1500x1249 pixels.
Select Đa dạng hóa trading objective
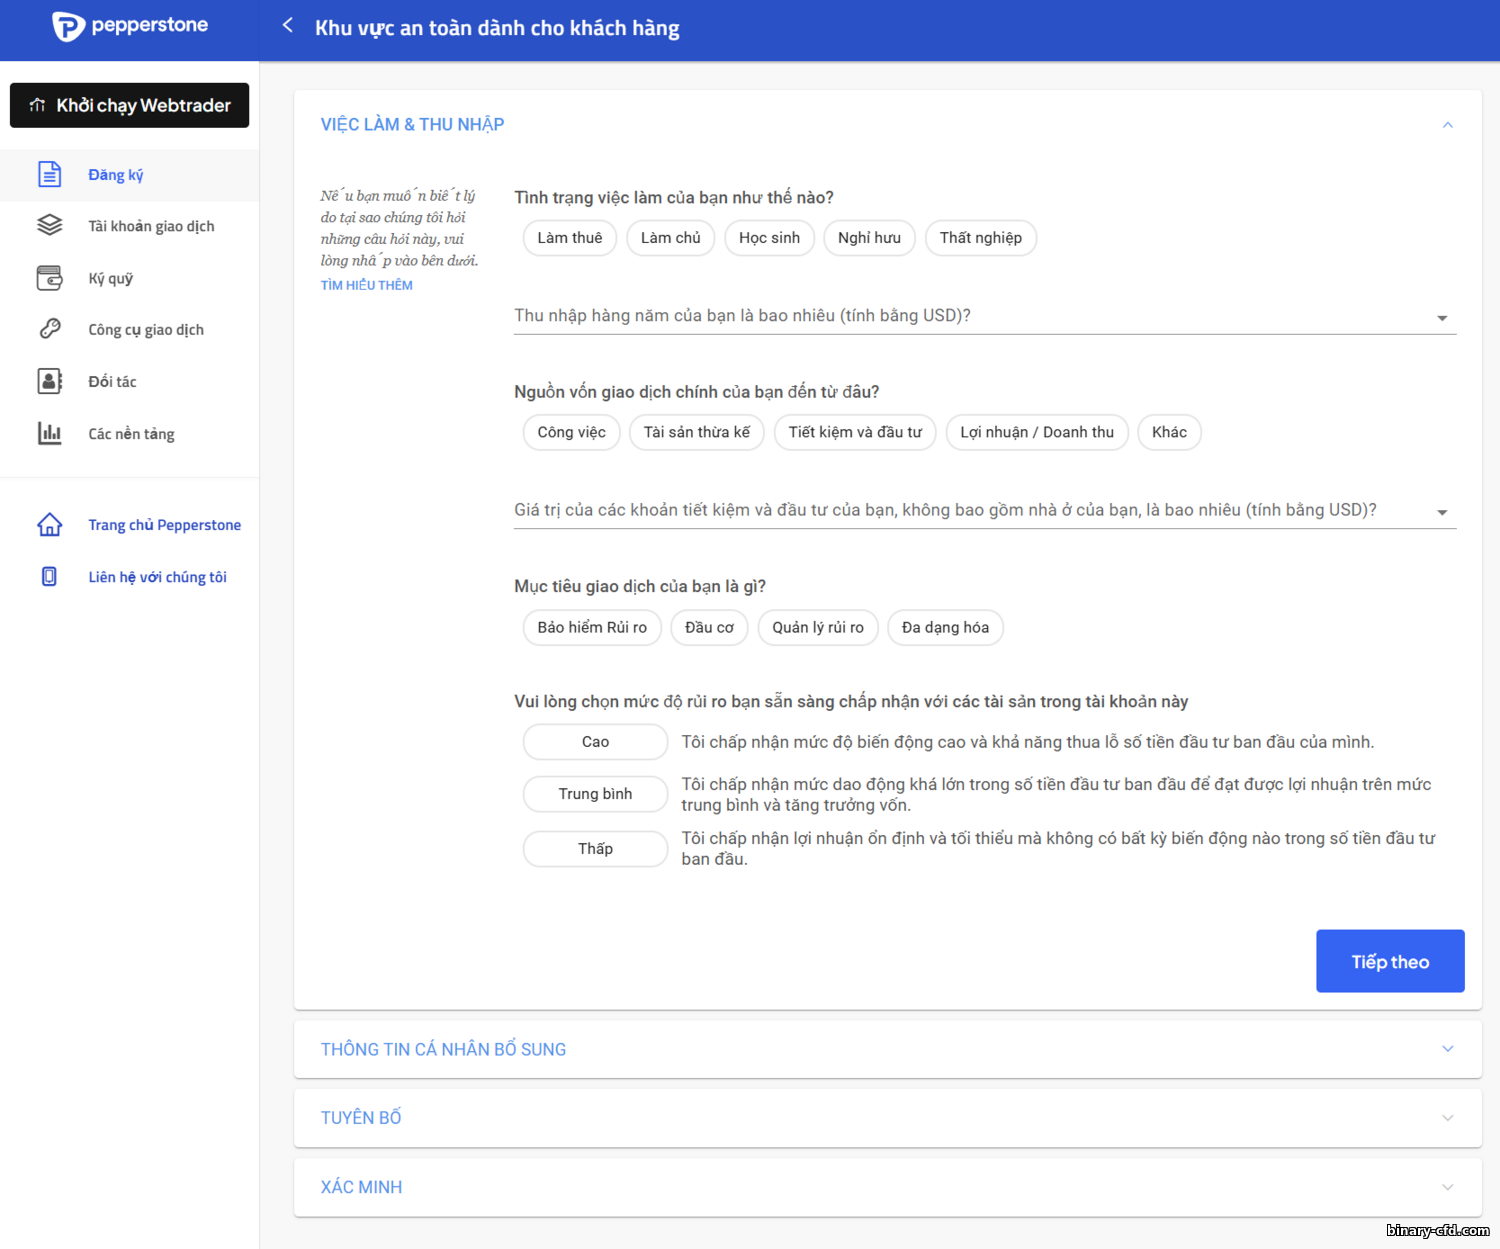click(x=944, y=627)
